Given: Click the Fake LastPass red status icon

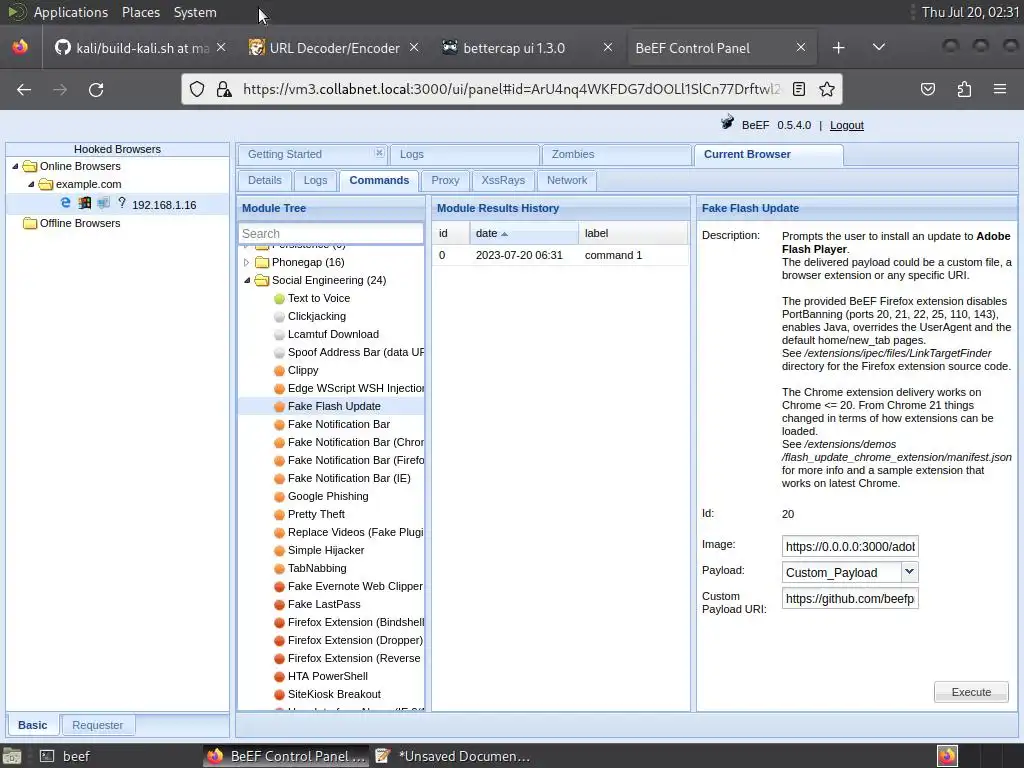Looking at the screenshot, I should [x=279, y=605].
